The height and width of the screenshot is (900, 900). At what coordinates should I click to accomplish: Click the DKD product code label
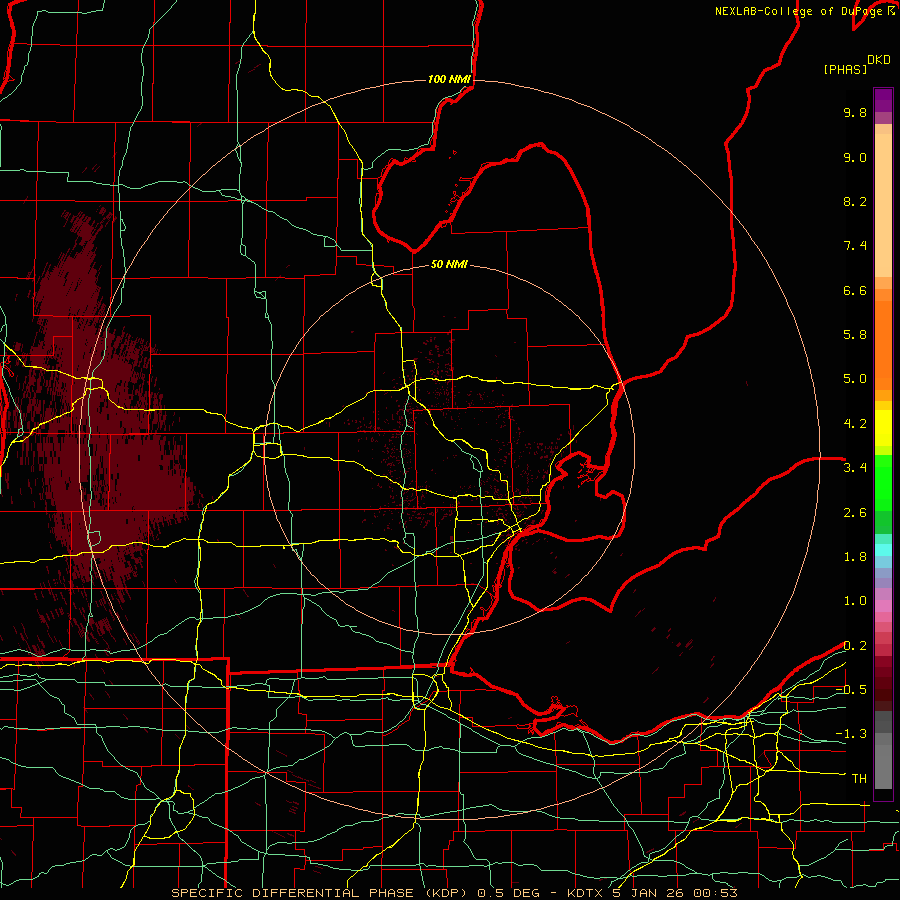click(x=879, y=60)
